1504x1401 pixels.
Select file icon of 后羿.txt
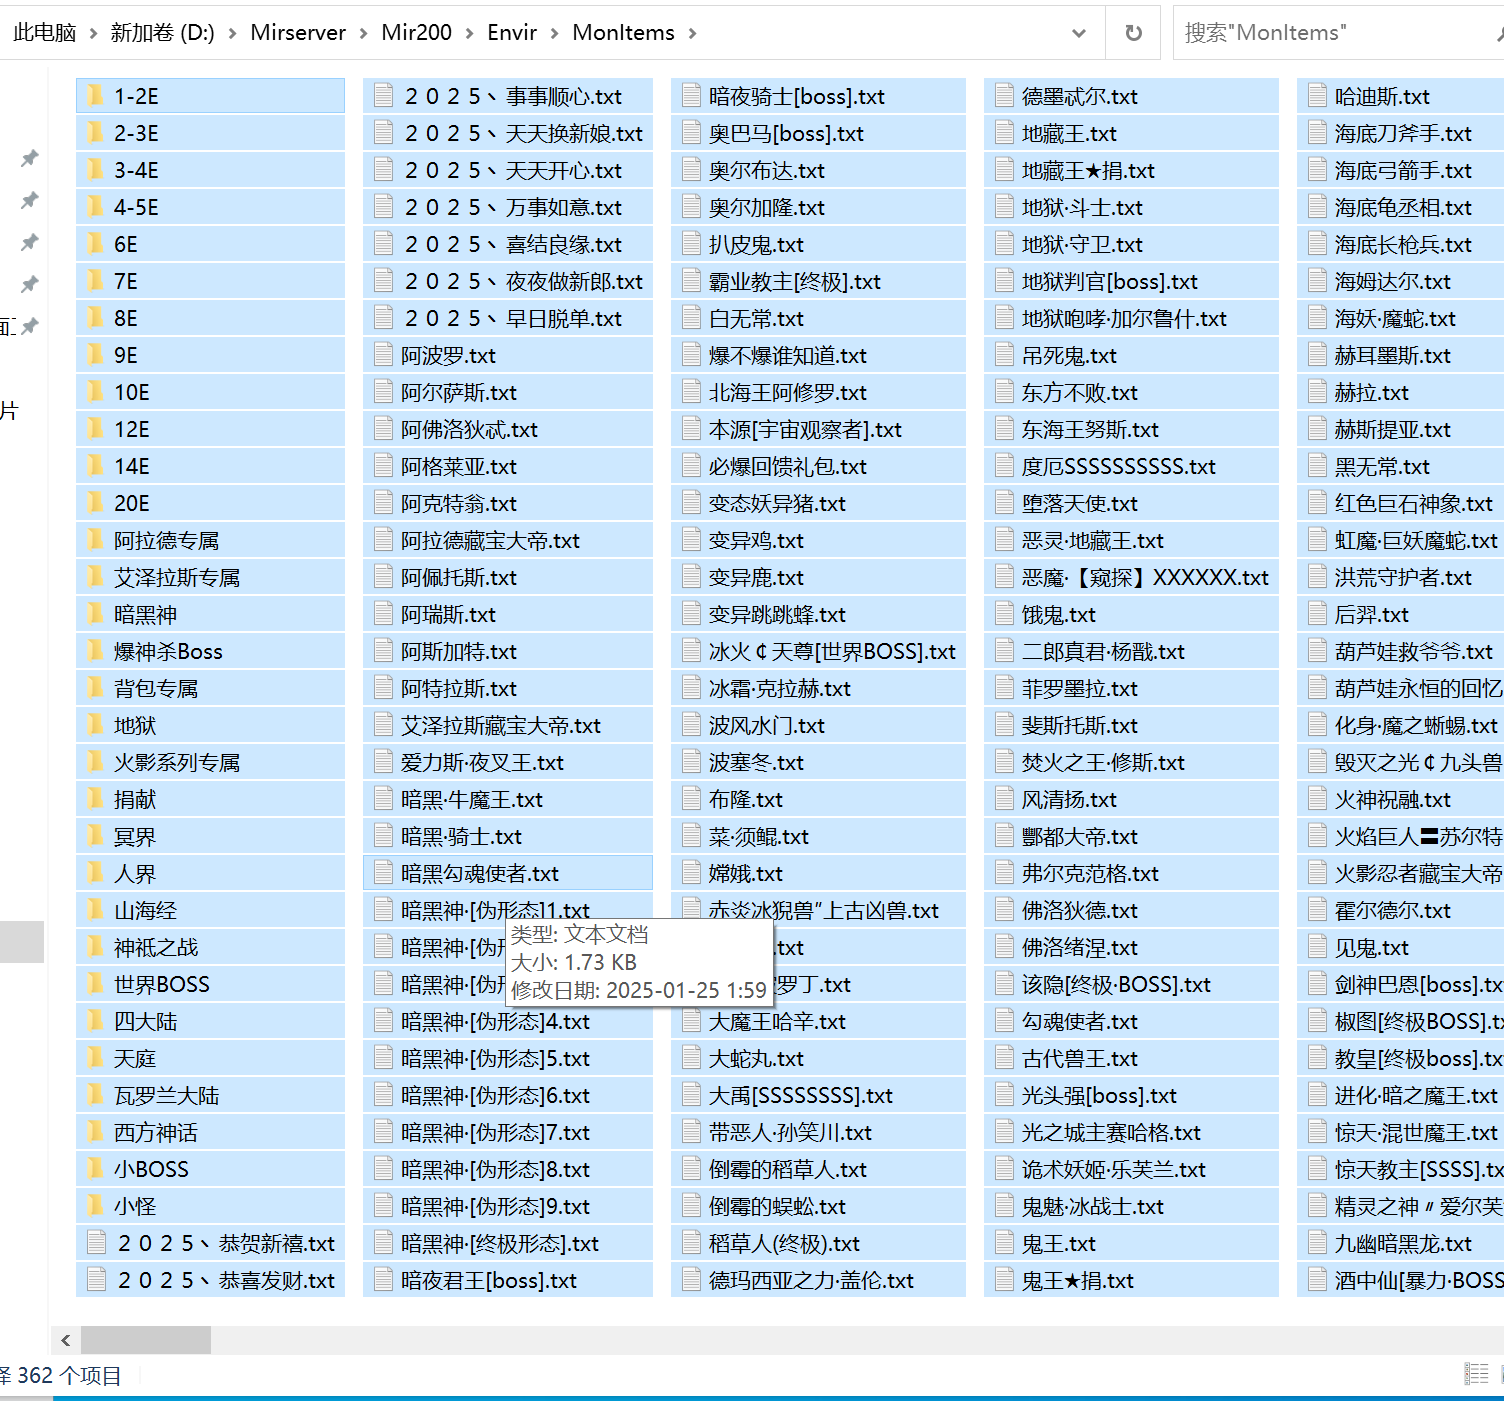point(1317,613)
